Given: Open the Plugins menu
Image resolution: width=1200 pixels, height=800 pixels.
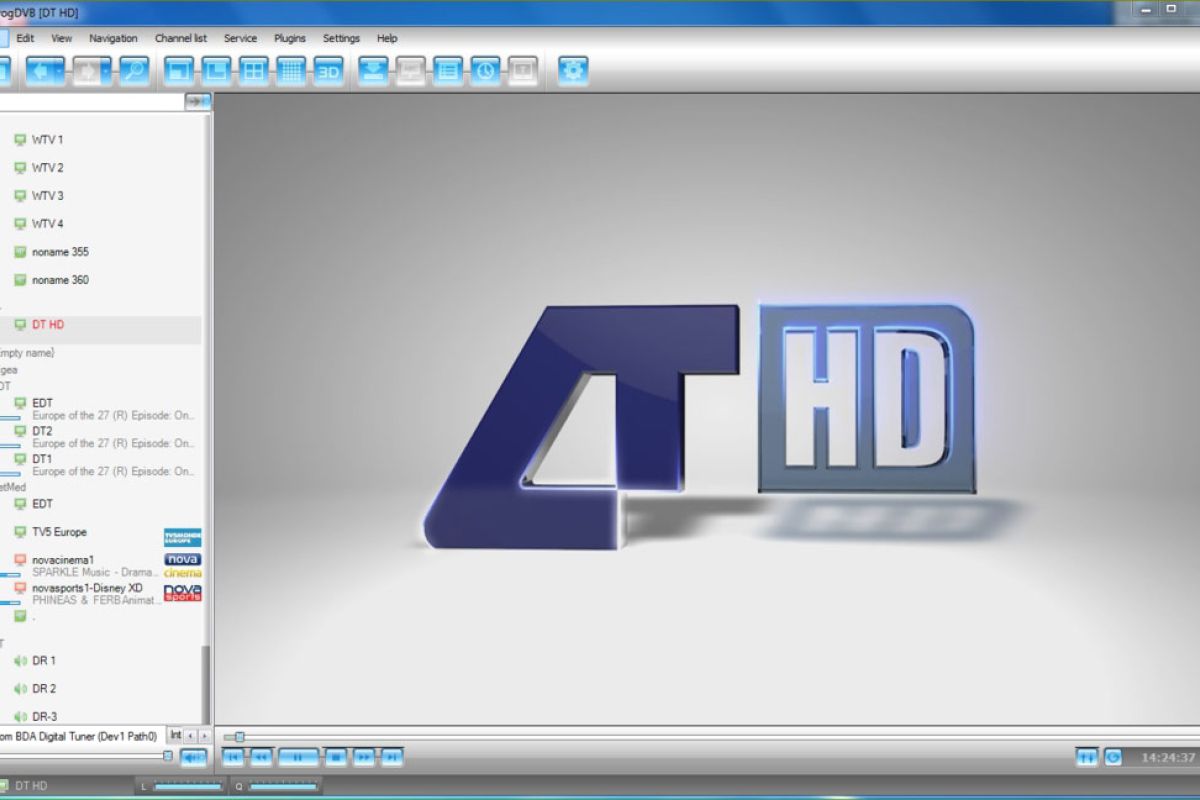Looking at the screenshot, I should click(x=290, y=38).
